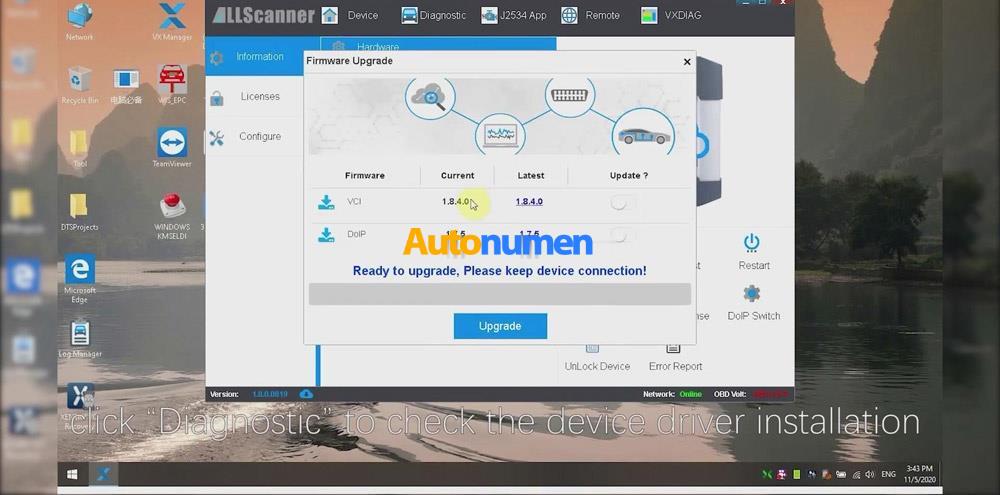Select the Tool folder on desktop
Image resolution: width=1000 pixels, height=495 pixels.
[x=79, y=148]
